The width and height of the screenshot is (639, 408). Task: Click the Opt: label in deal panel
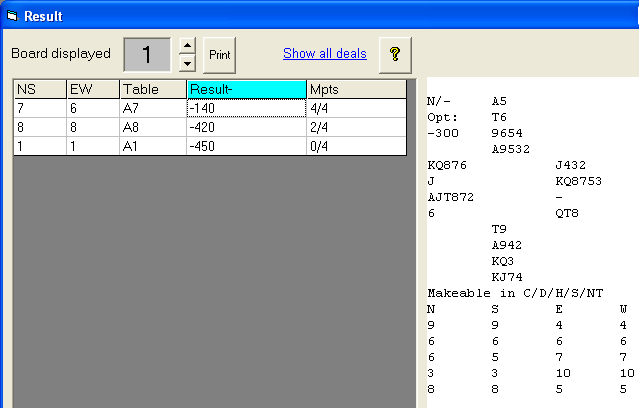[443, 117]
